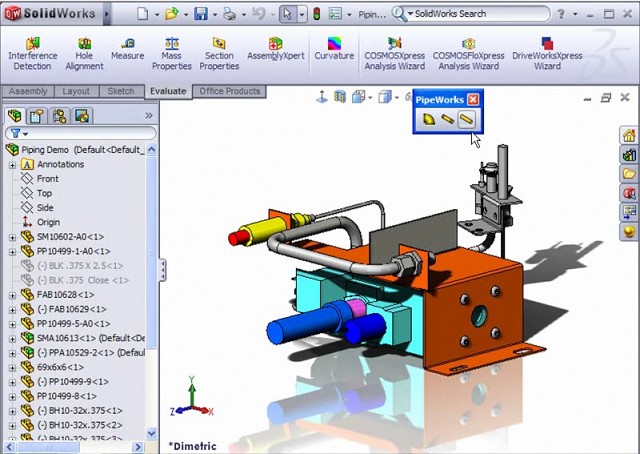640x454 pixels.
Task: Open Hole Alignment tool
Action: [84, 54]
